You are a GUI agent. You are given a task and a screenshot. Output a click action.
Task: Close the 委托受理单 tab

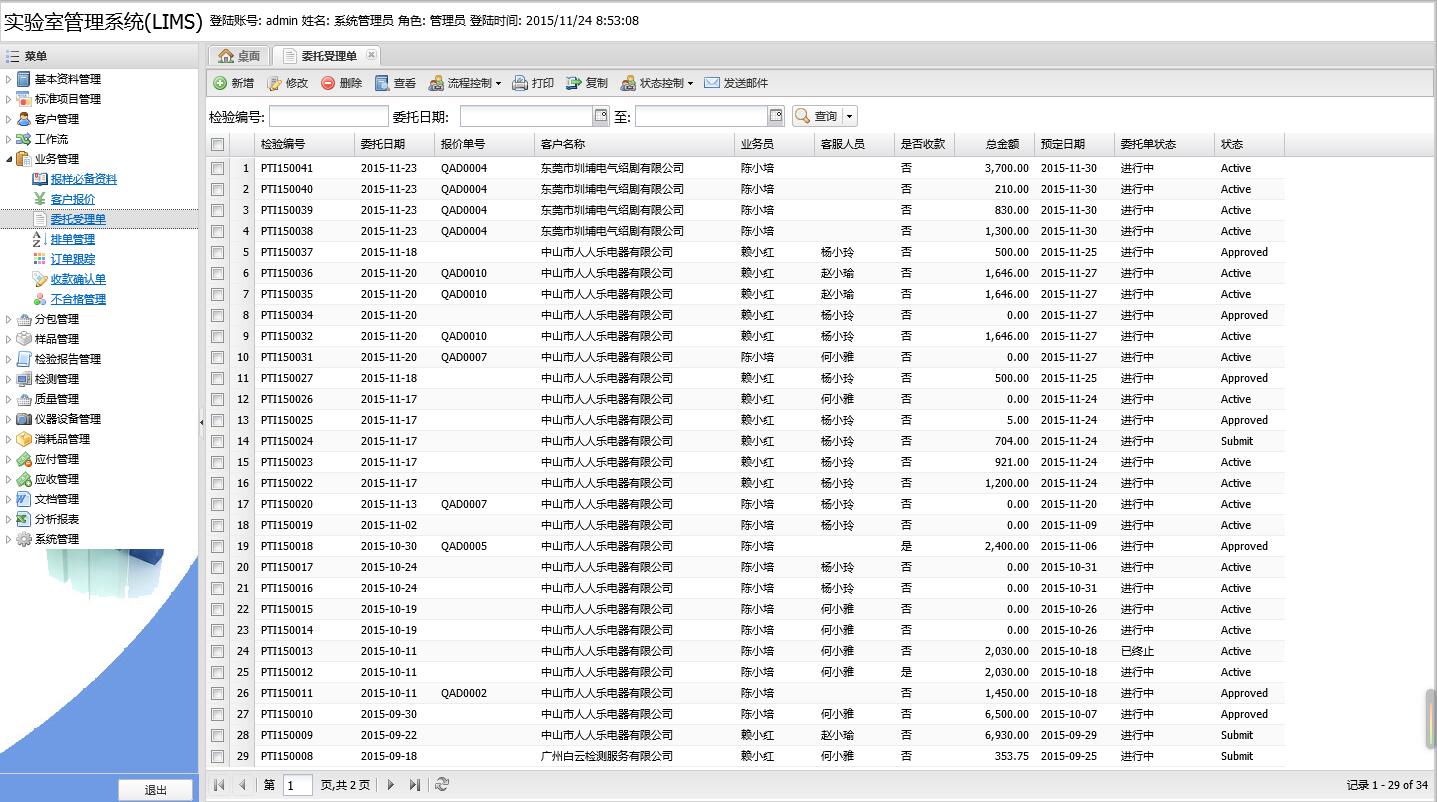[x=371, y=55]
